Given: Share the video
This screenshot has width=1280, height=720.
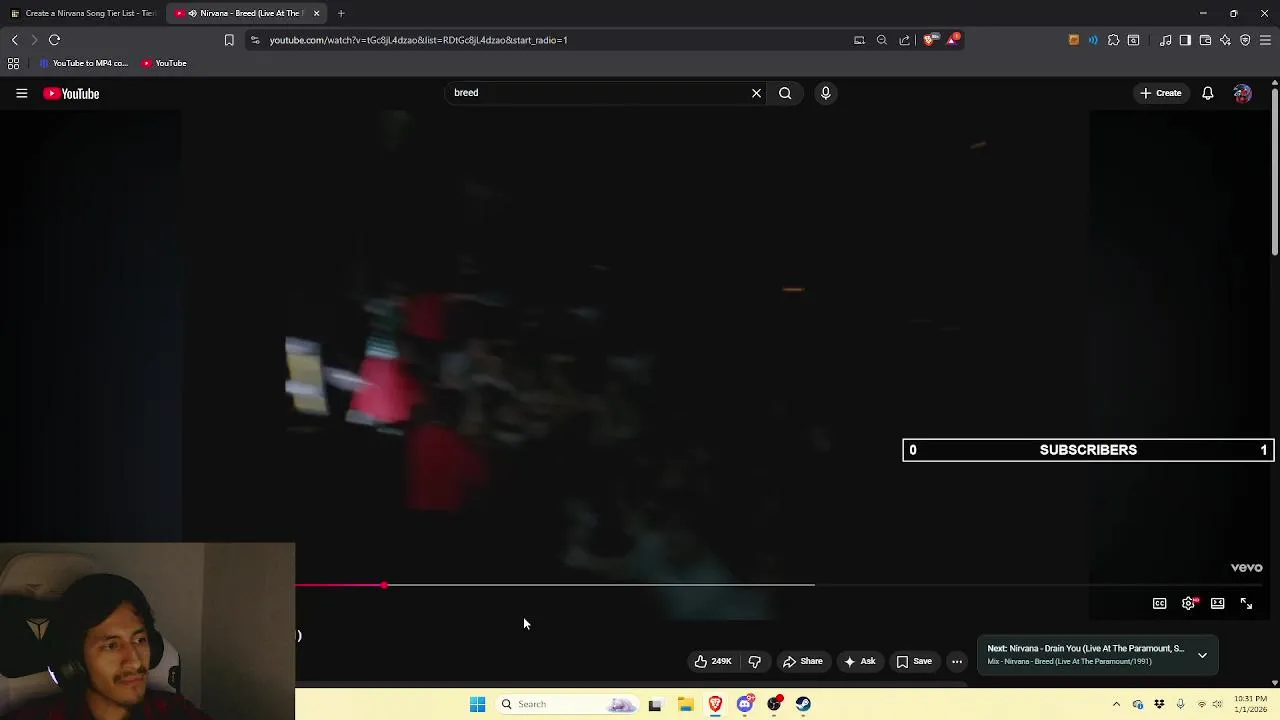Looking at the screenshot, I should 802,661.
